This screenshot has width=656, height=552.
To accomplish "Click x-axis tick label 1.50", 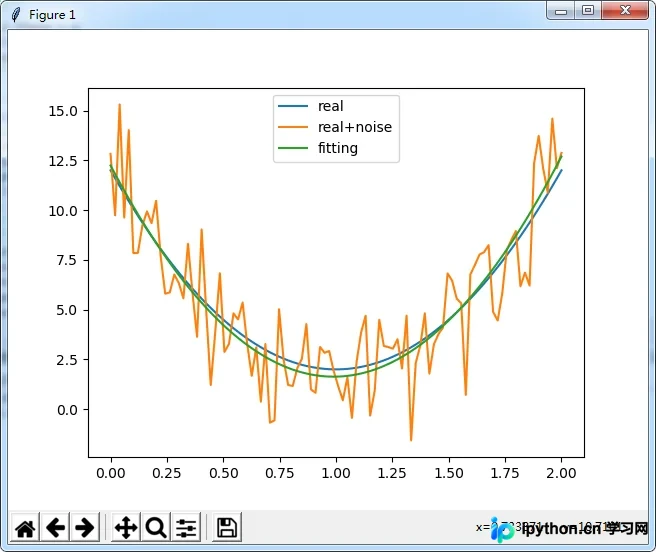I will coord(449,473).
